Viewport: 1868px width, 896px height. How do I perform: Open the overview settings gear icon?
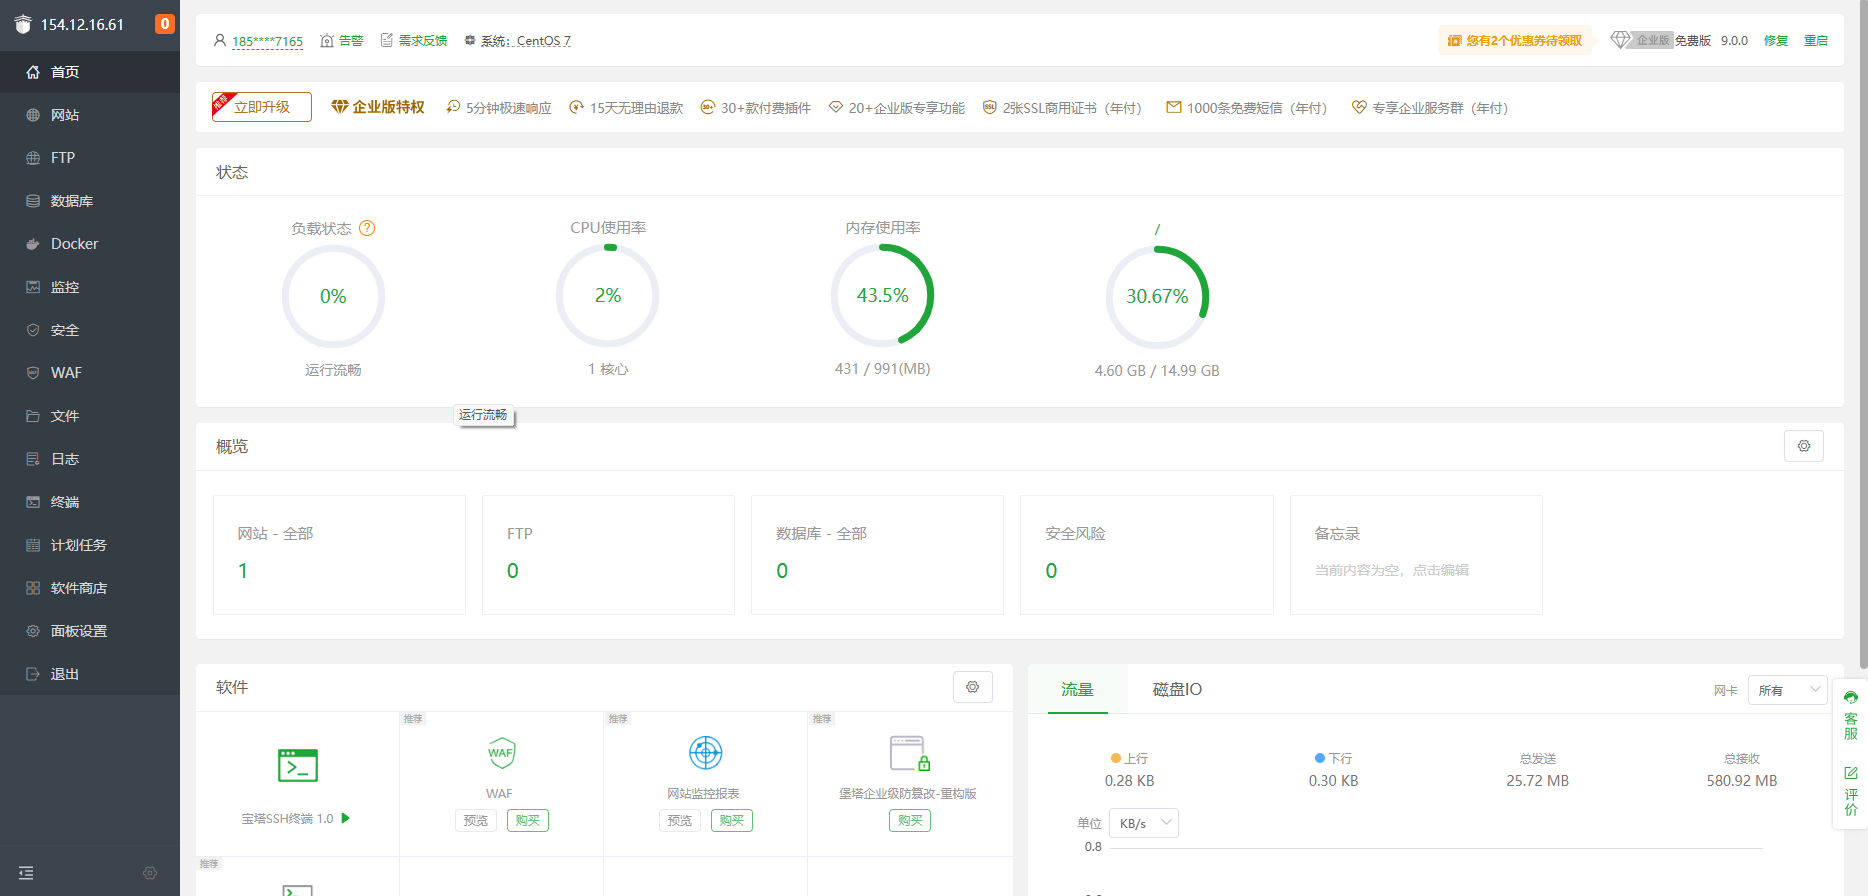1803,446
